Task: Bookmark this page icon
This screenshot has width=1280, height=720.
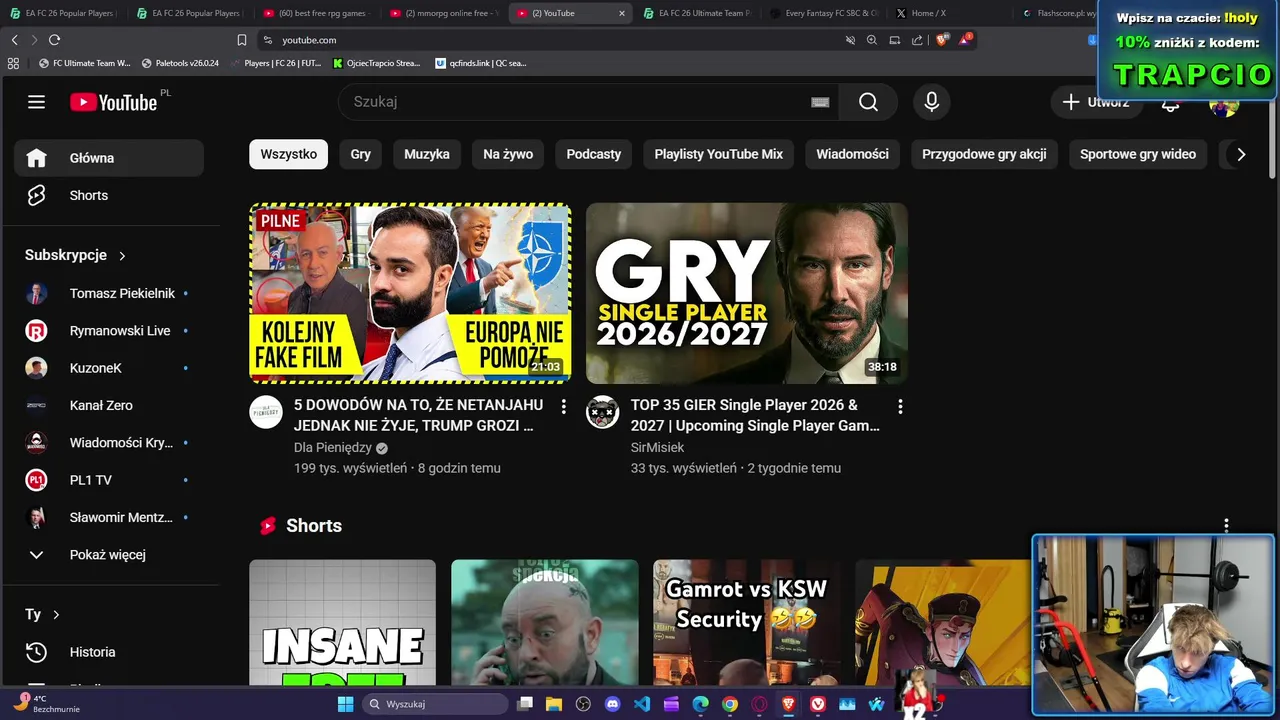Action: coord(242,40)
